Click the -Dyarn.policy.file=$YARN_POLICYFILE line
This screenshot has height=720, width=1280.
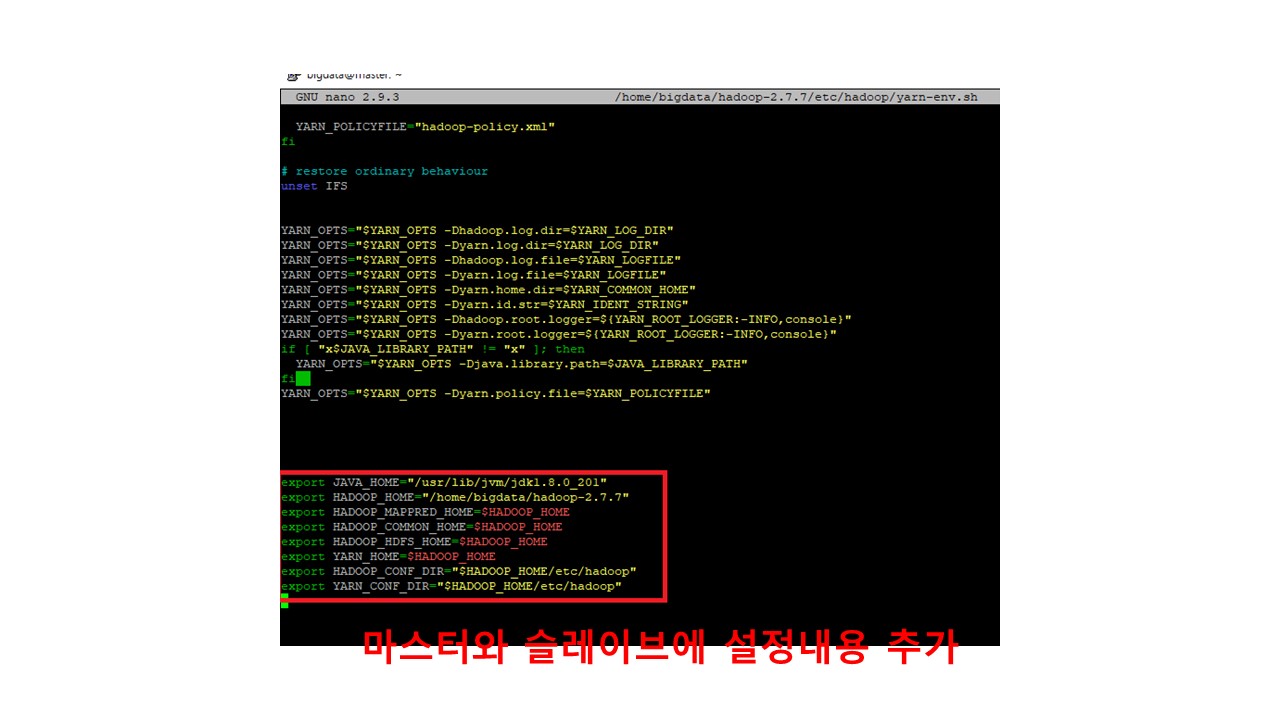click(496, 394)
